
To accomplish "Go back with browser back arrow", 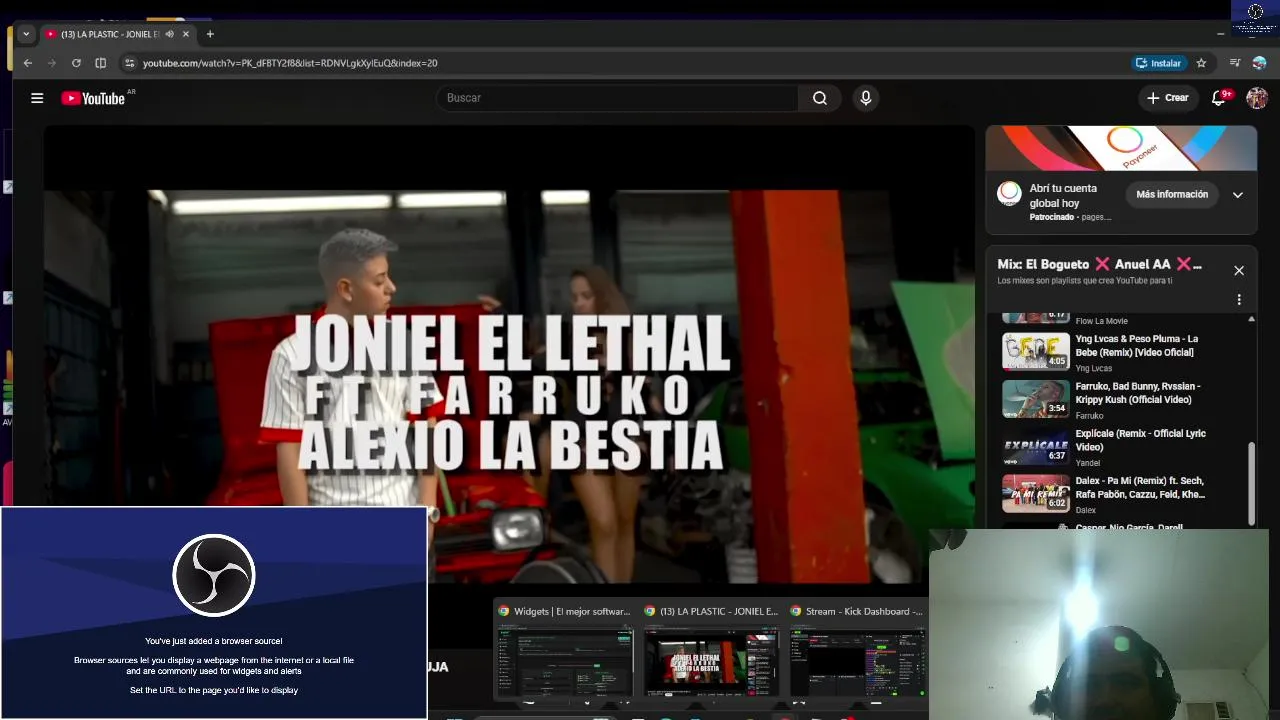I will click(x=28, y=63).
